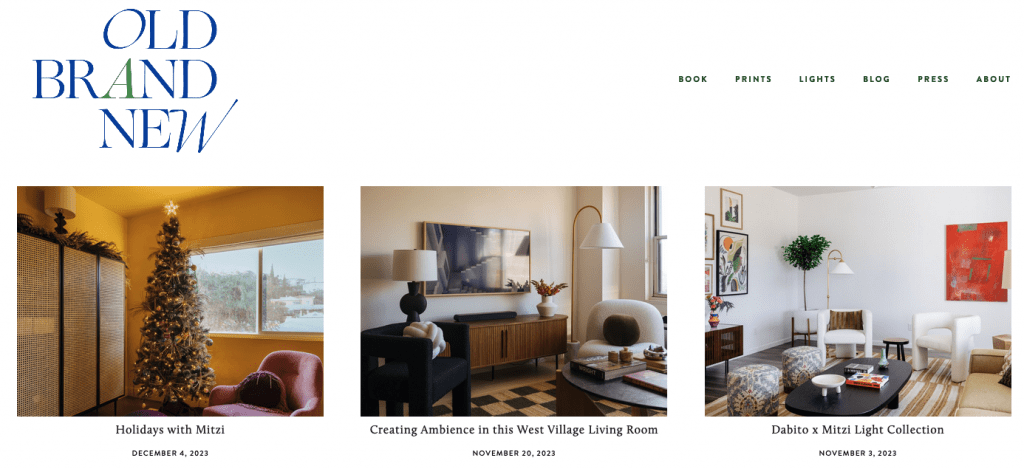
Task: Open the West Village living room photo
Action: tap(513, 301)
